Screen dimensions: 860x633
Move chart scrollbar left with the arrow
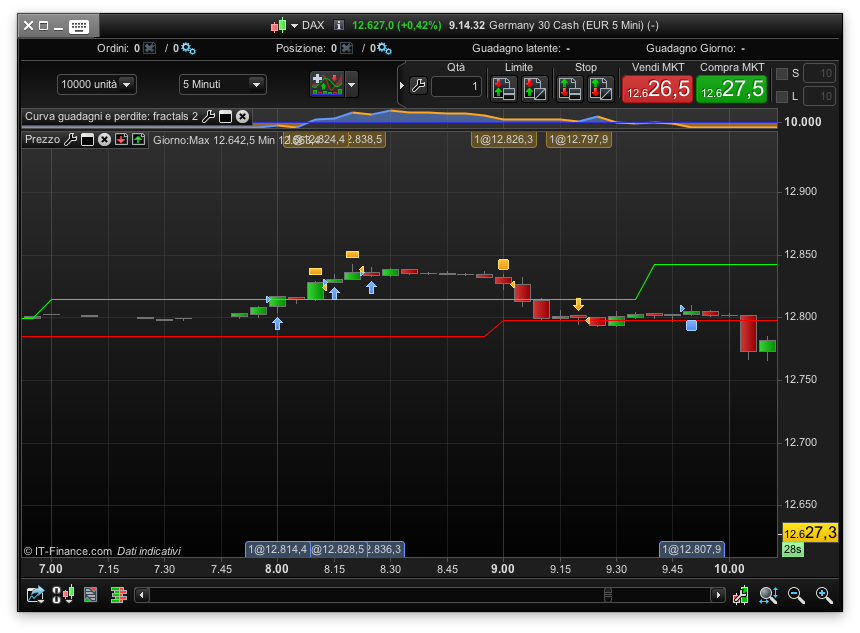[142, 595]
